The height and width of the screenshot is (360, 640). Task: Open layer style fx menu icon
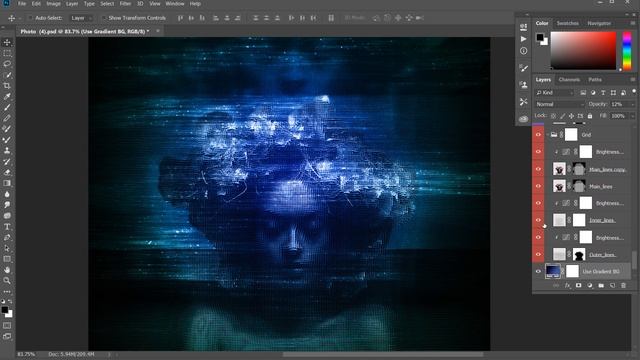pos(567,286)
